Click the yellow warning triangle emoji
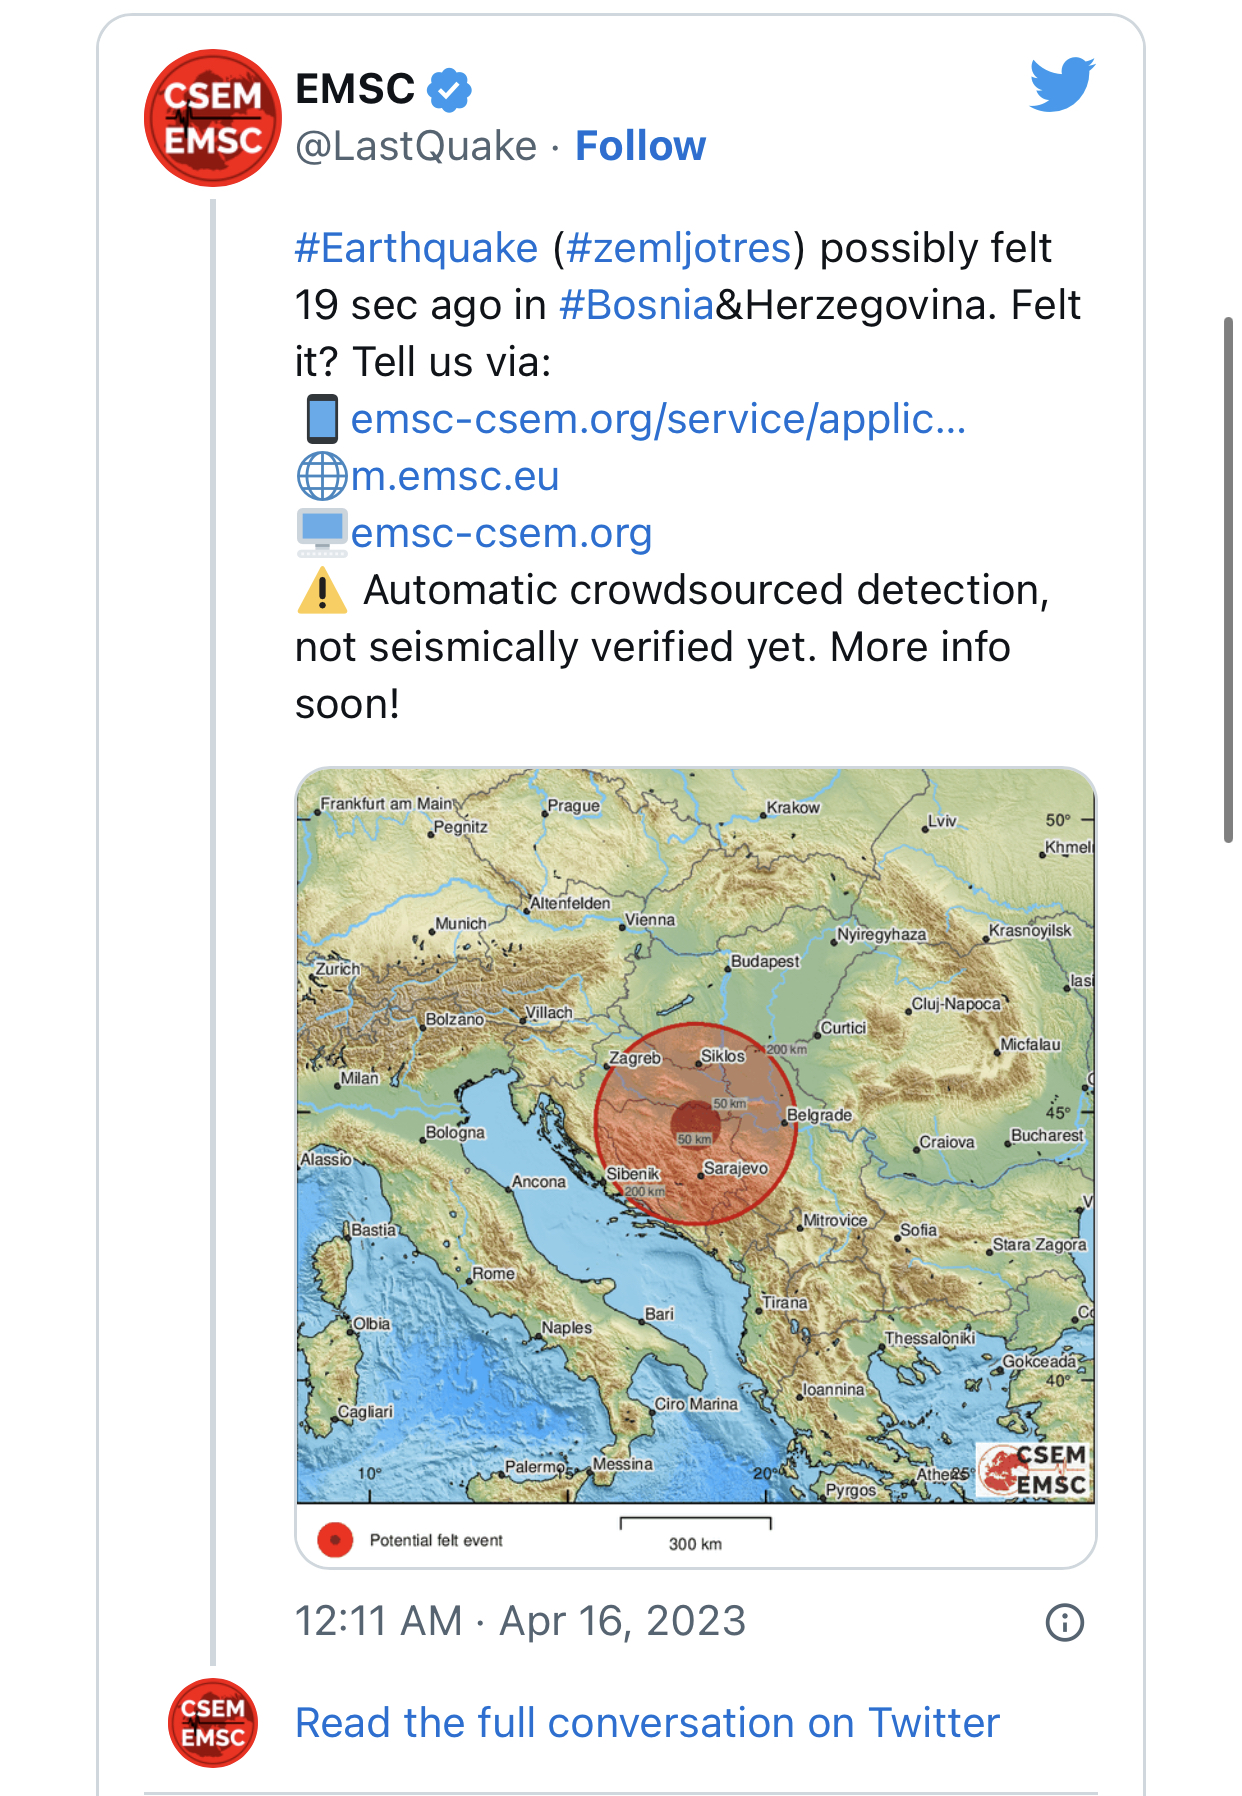The height and width of the screenshot is (1796, 1242). (322, 590)
